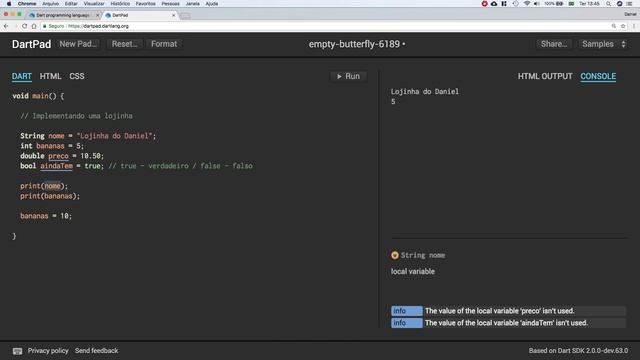Click the Wi-Fi status icon
The width and height of the screenshot is (640, 360).
pos(527,4)
